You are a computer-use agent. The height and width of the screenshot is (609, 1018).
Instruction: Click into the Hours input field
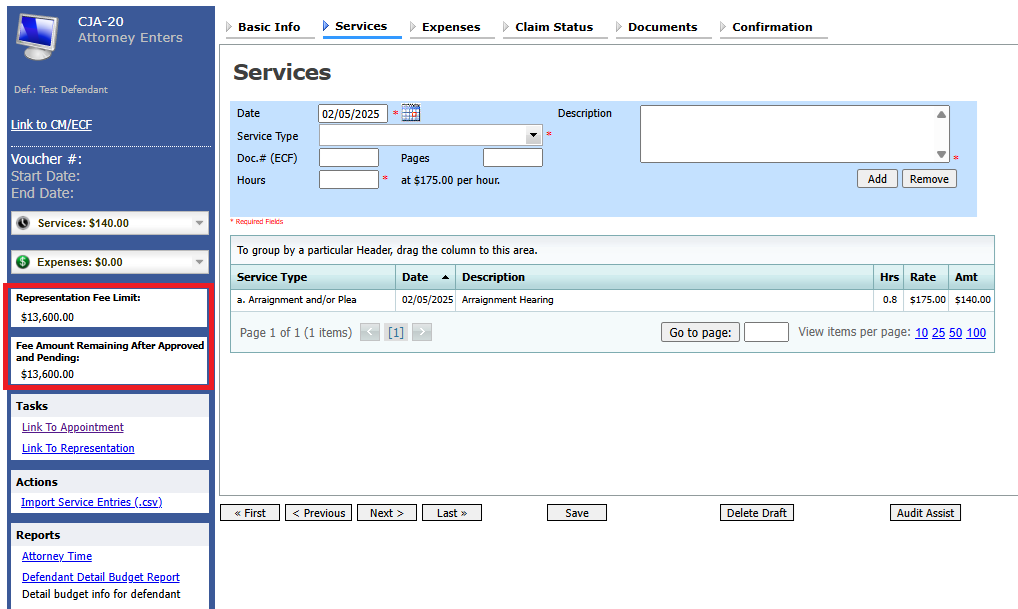[348, 180]
